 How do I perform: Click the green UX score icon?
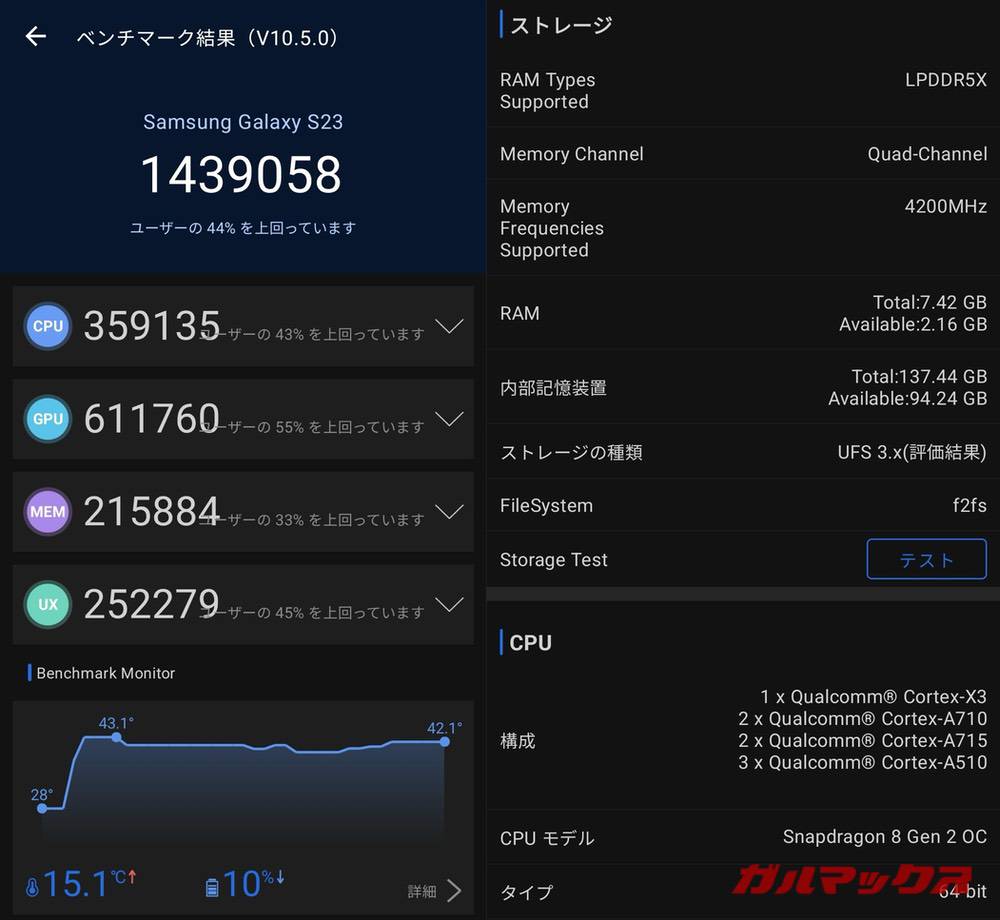[x=48, y=605]
